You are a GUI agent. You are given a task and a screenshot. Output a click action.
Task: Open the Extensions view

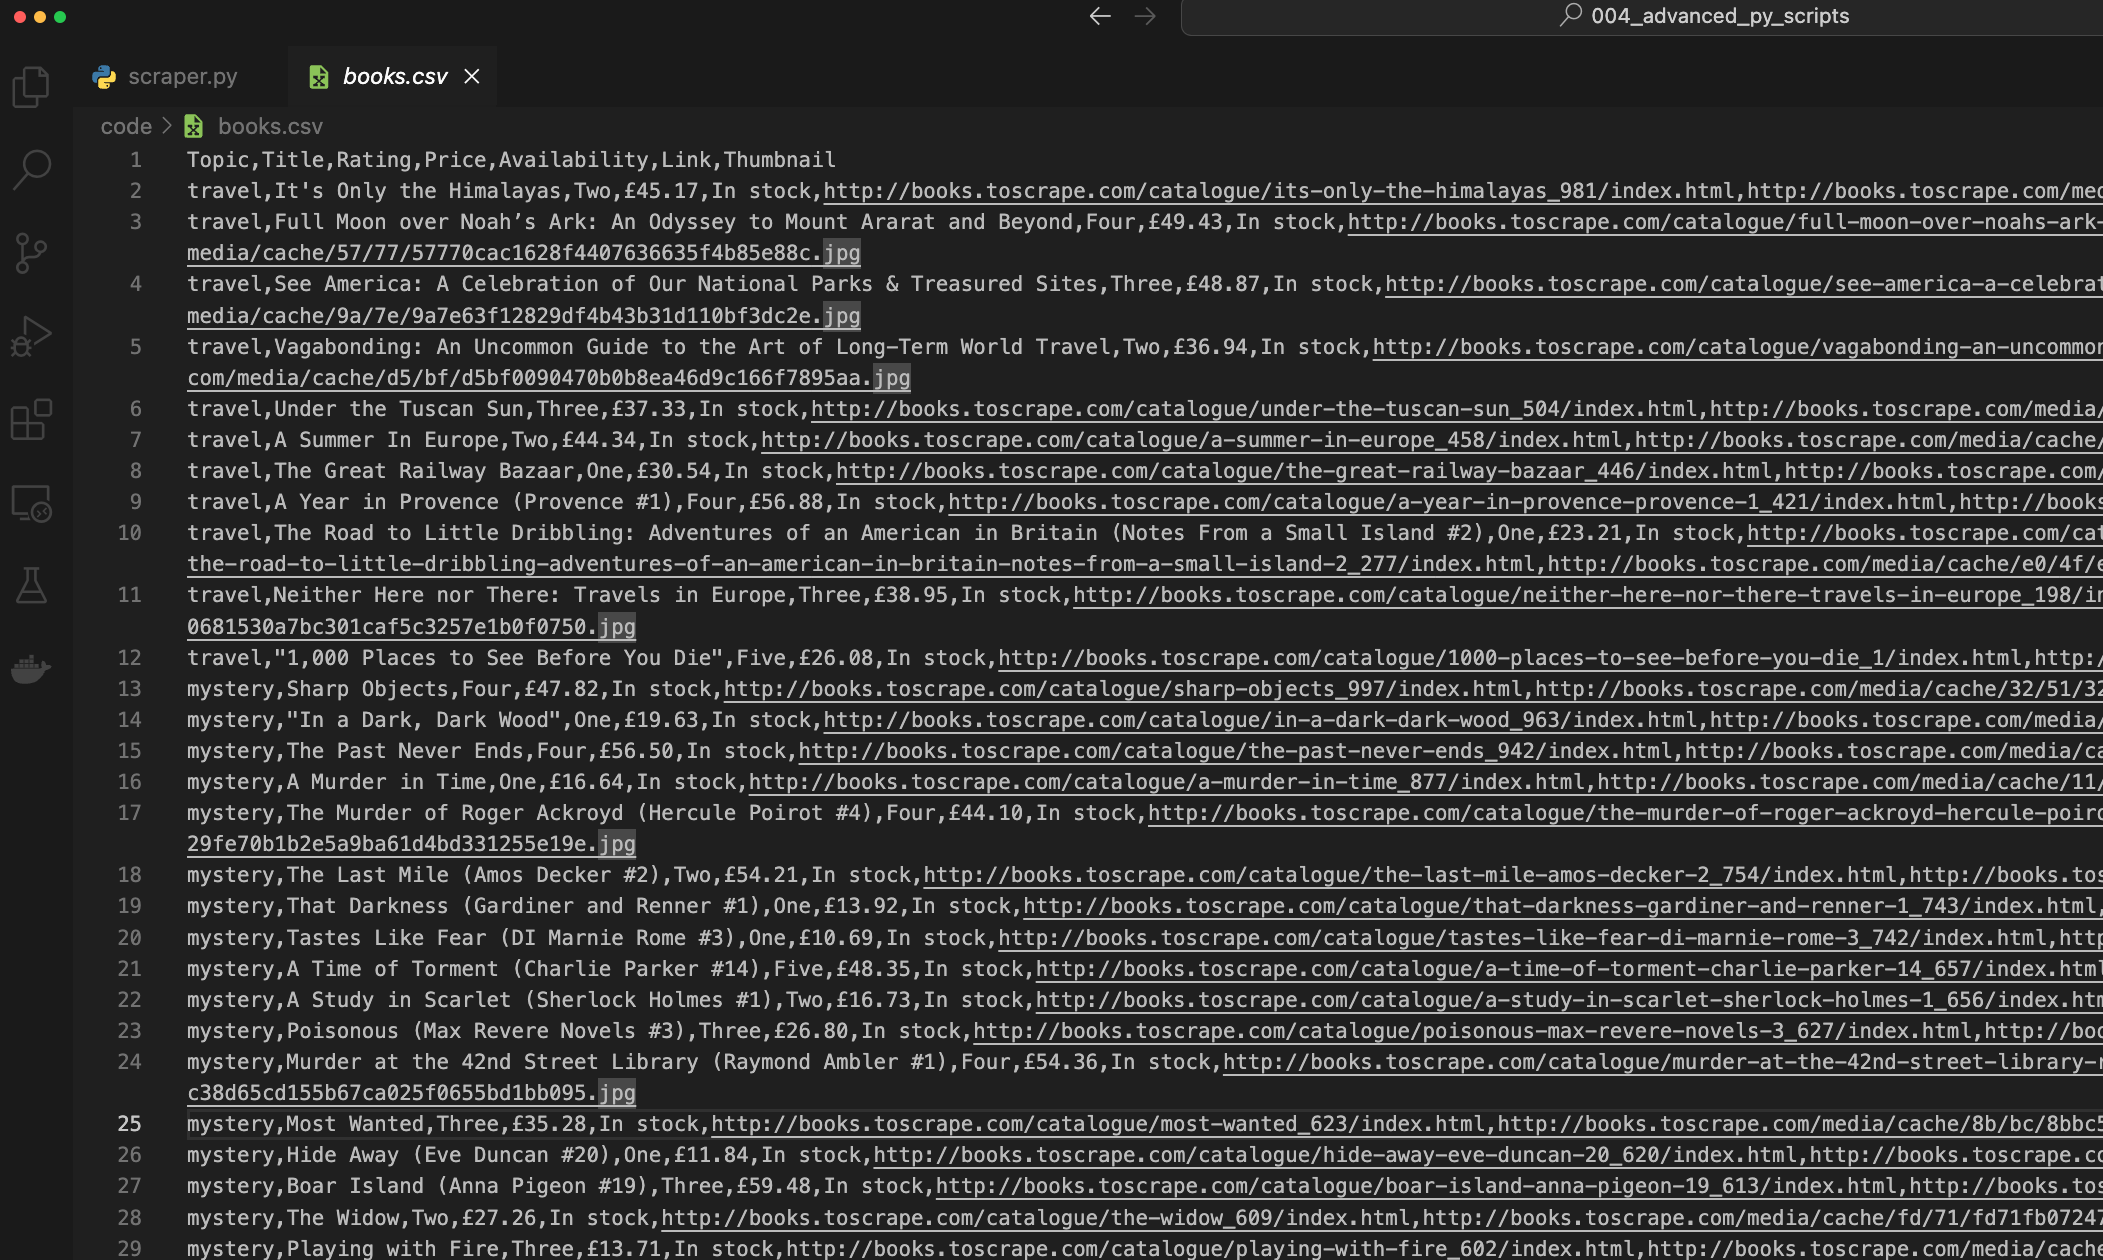[x=31, y=421]
